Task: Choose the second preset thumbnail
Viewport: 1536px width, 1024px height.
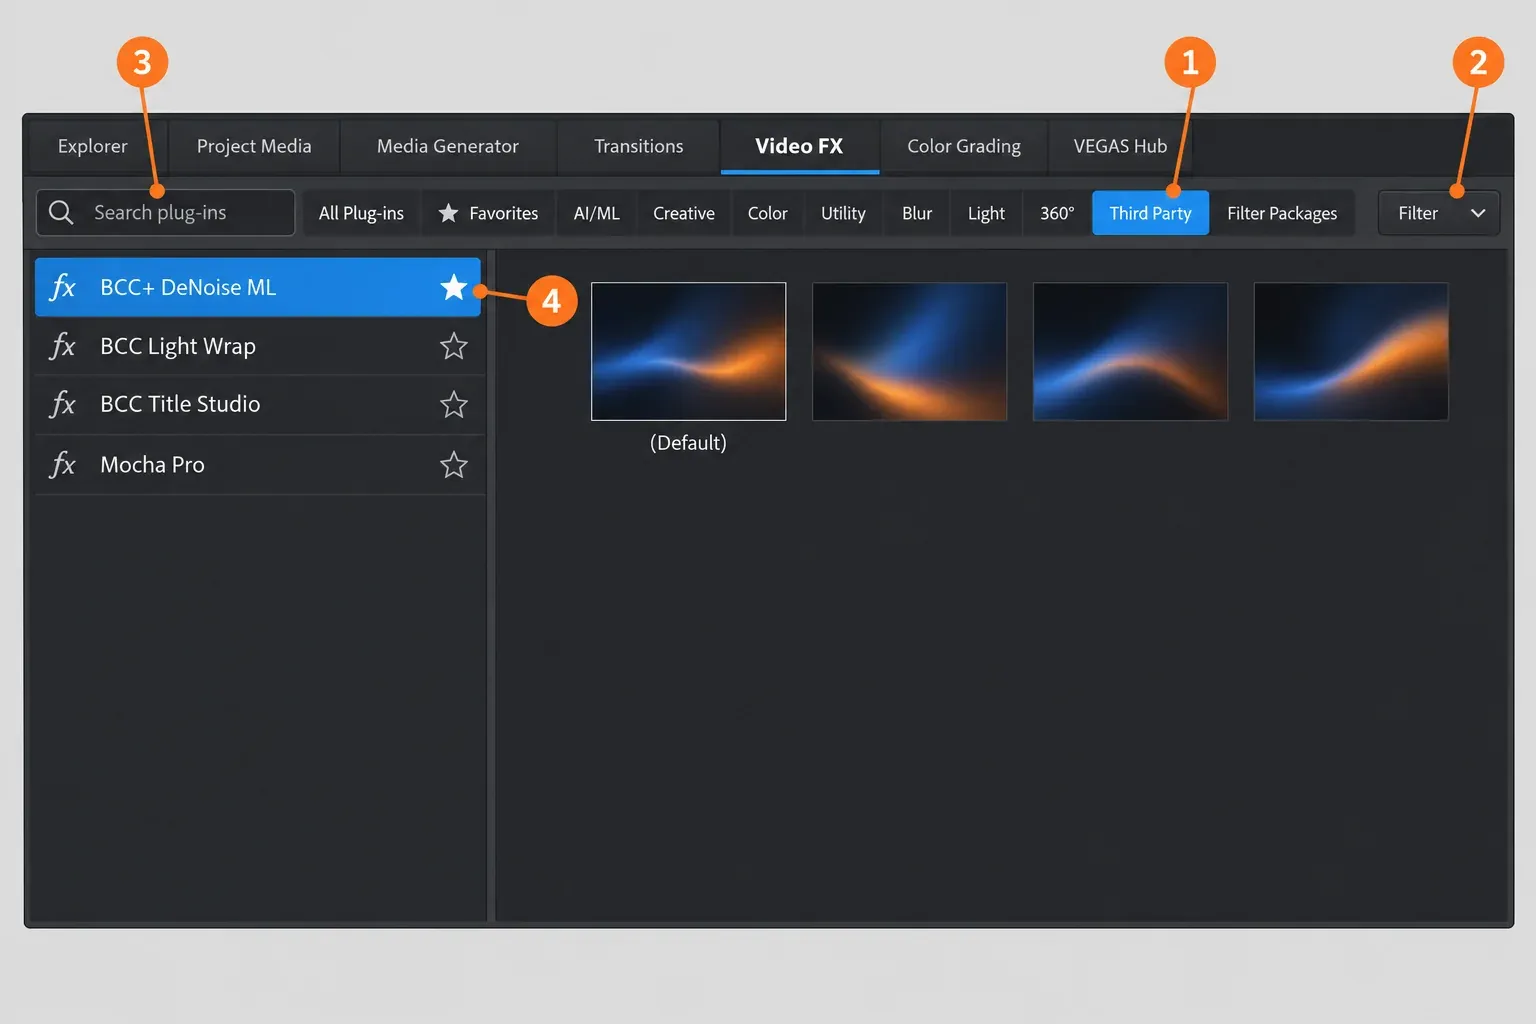Action: pos(910,351)
